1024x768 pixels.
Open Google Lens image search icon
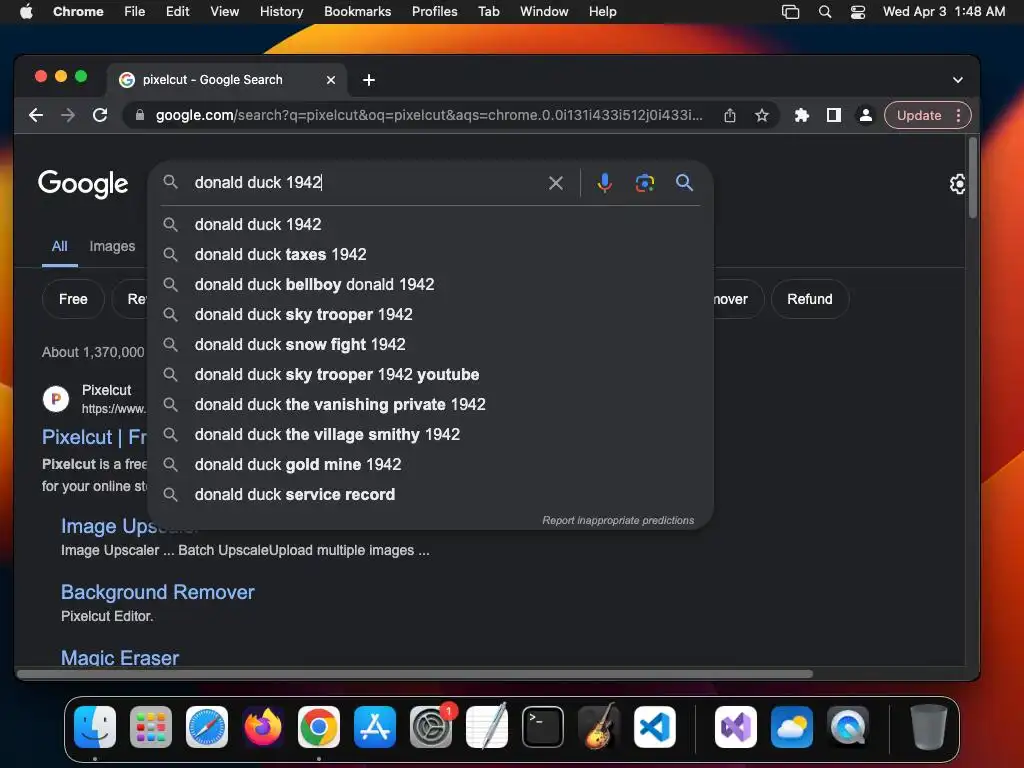pos(645,183)
